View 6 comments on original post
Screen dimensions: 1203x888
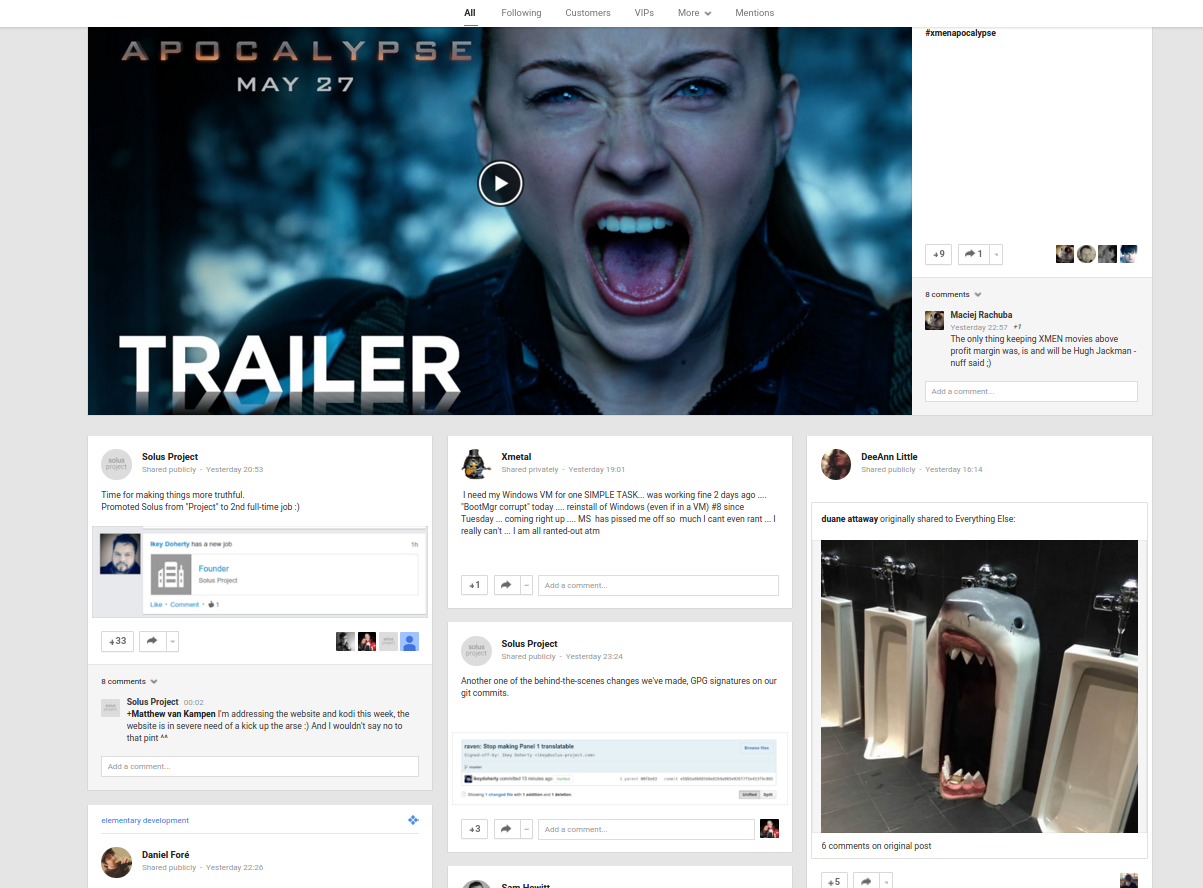pyautogui.click(x=876, y=846)
